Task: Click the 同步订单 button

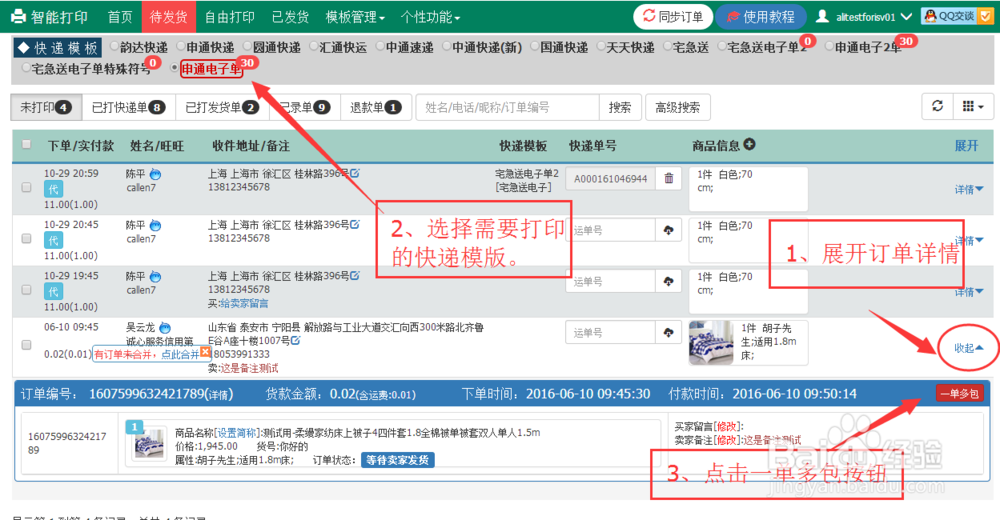Action: point(673,17)
